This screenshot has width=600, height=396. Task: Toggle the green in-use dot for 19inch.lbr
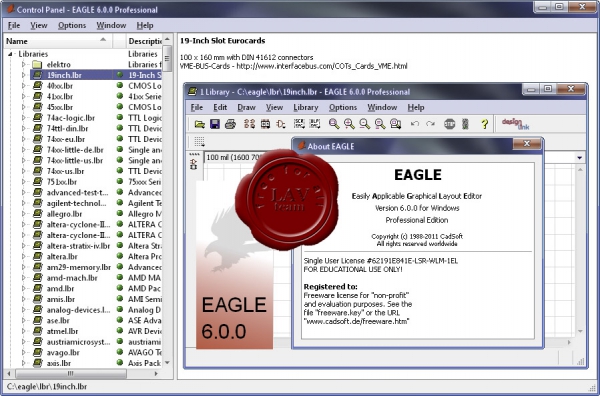pos(120,75)
